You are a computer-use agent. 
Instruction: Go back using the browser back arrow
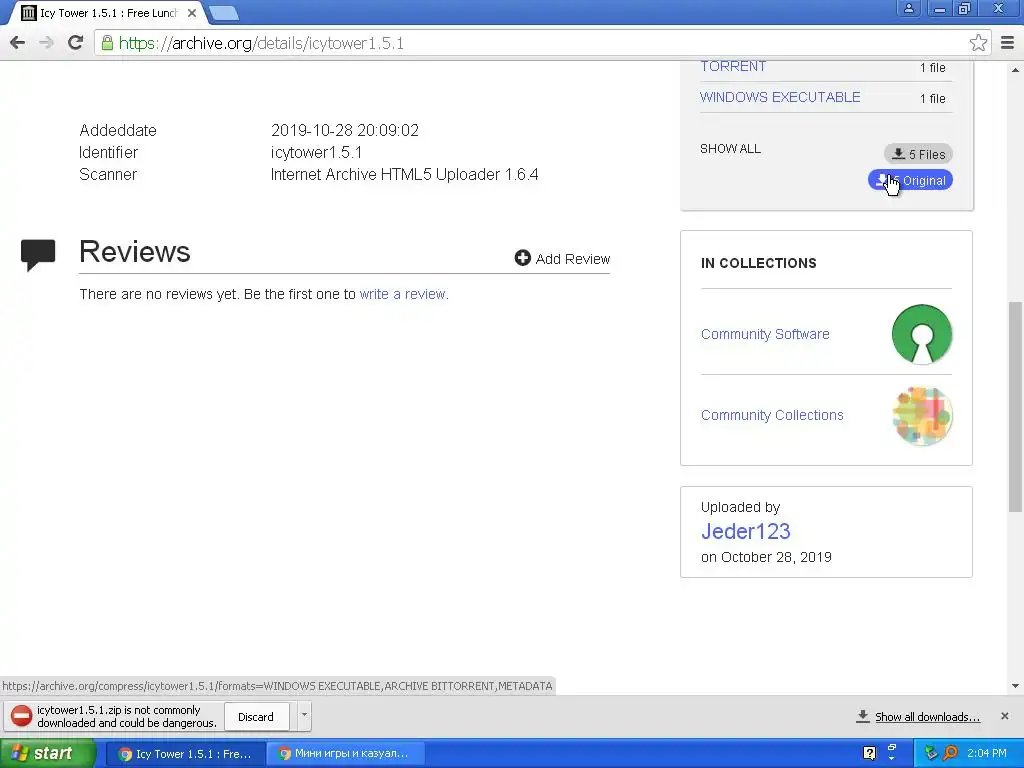tap(18, 43)
